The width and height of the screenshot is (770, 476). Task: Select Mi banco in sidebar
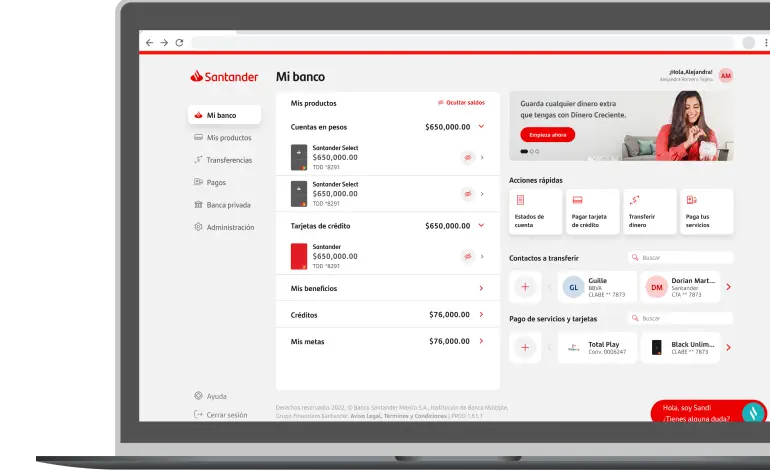point(224,115)
